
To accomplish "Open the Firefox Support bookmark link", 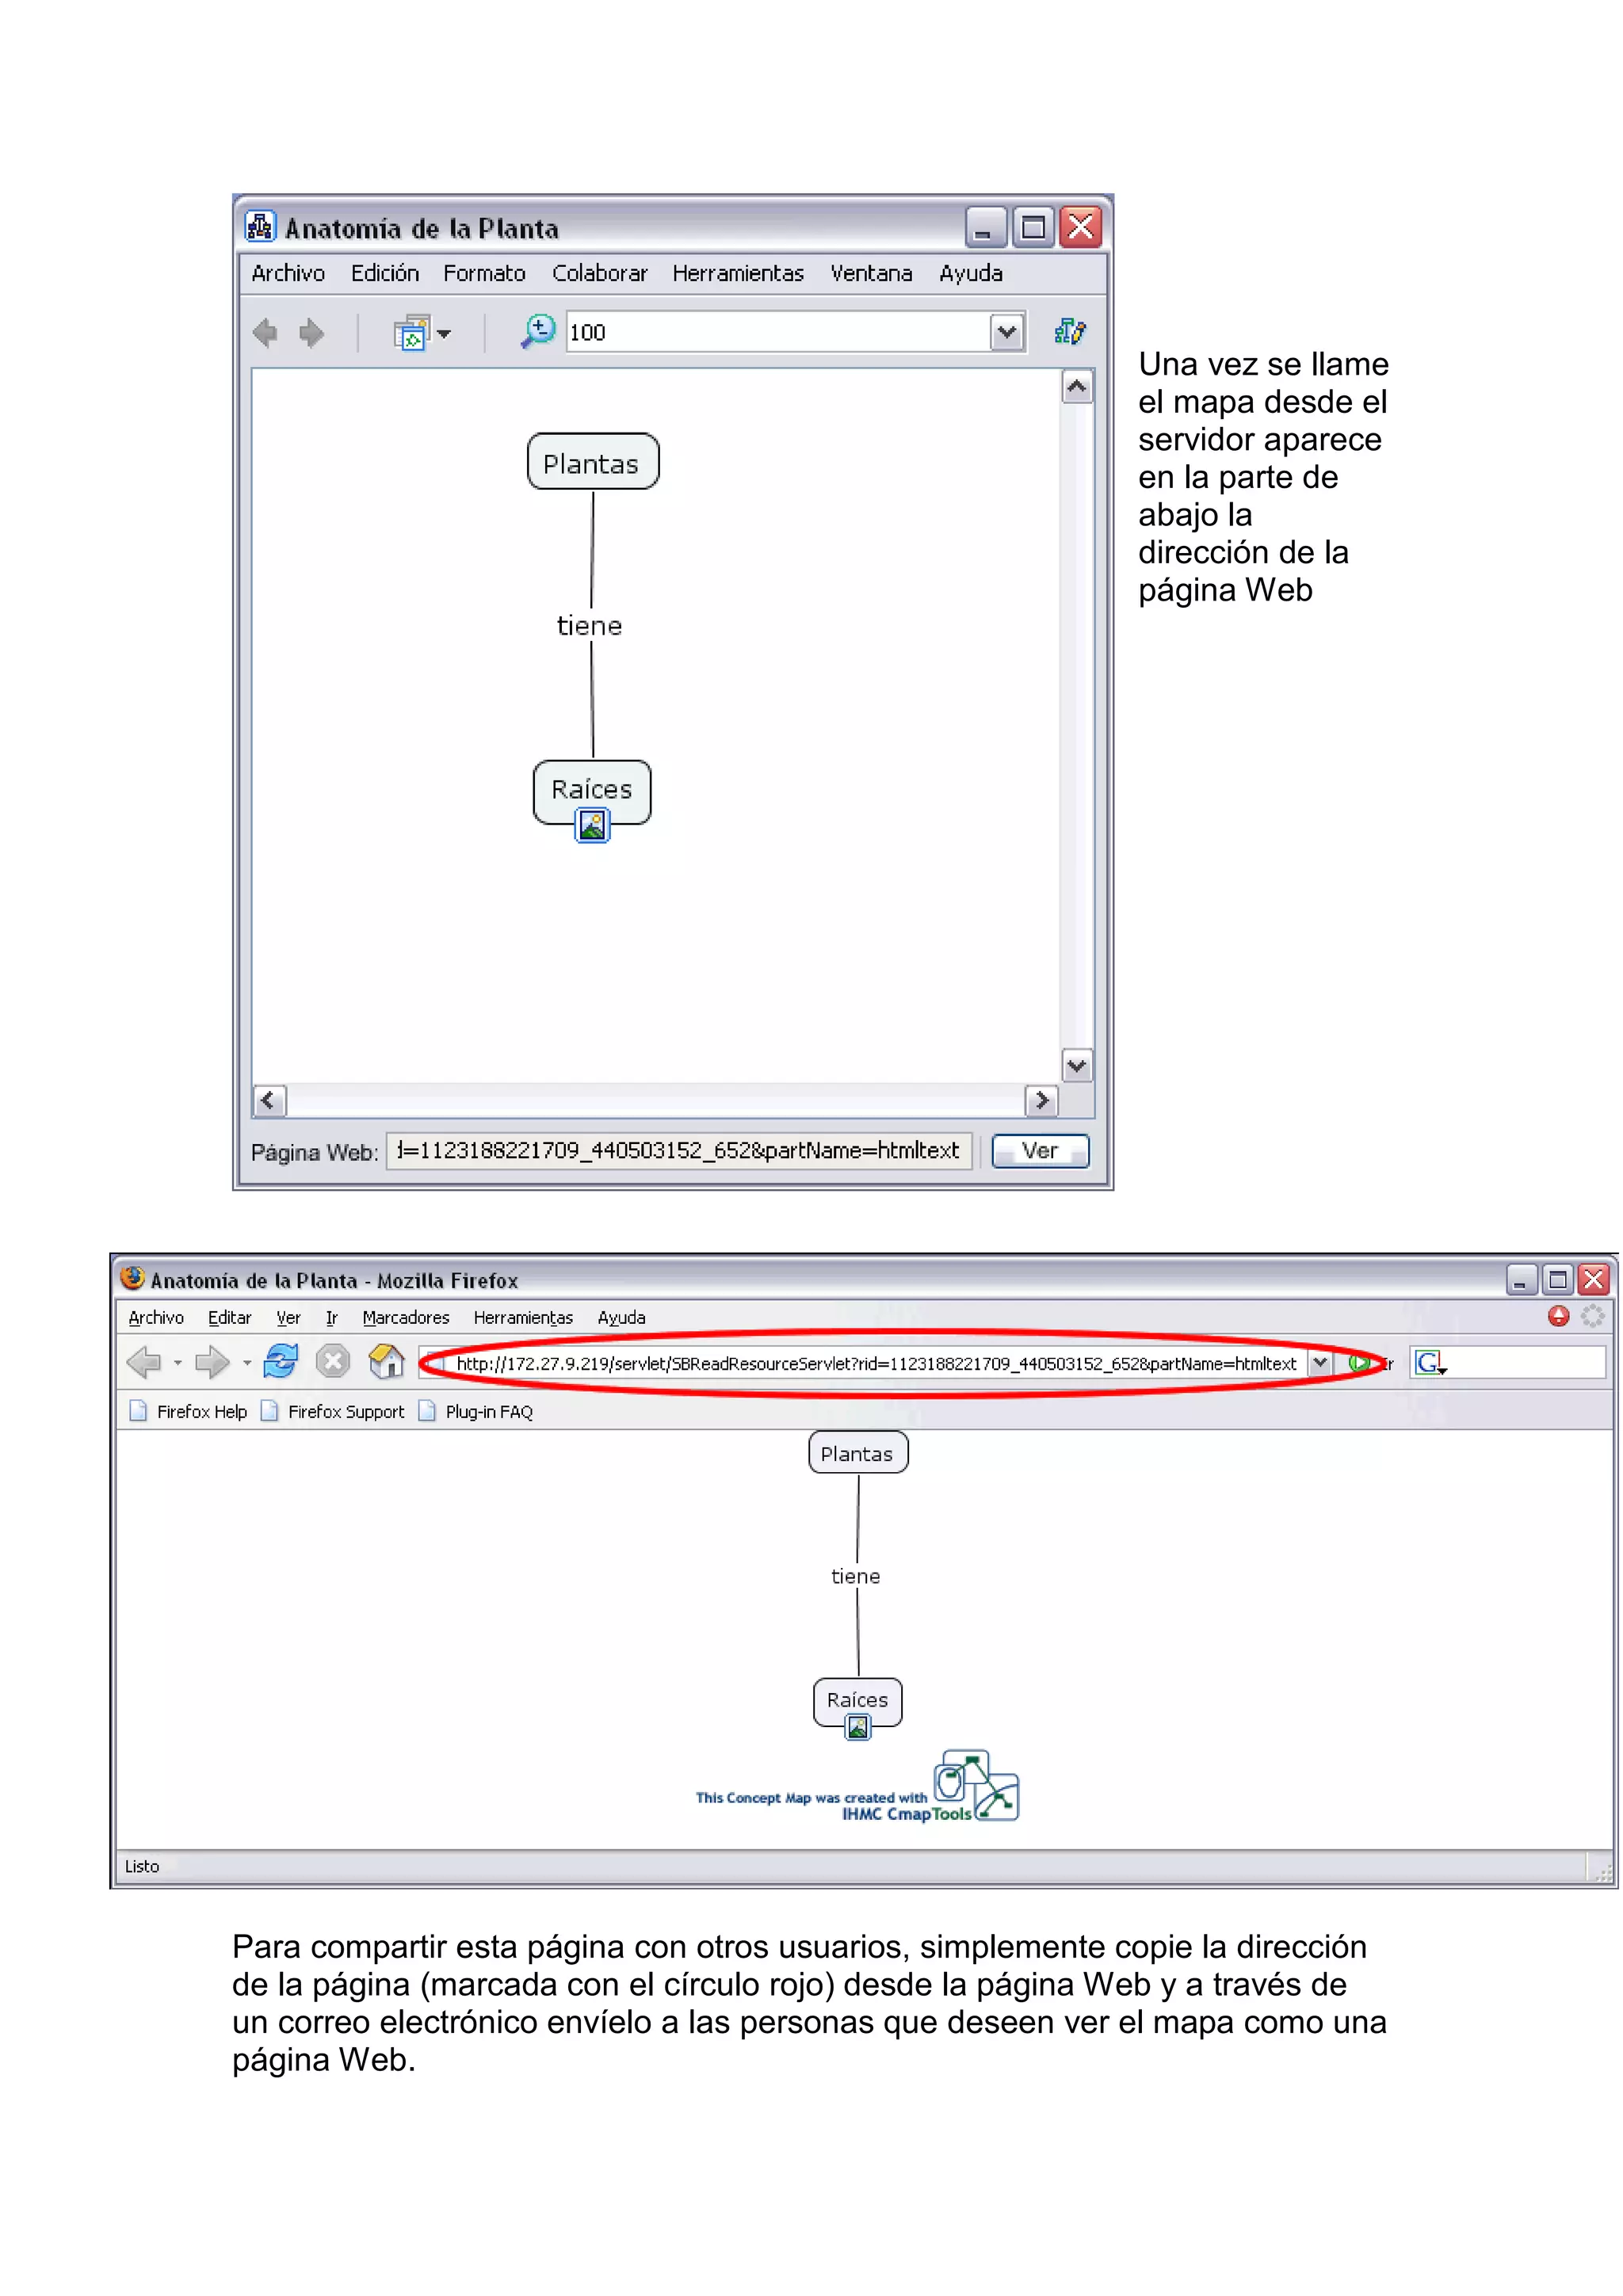I will 345,1411.
